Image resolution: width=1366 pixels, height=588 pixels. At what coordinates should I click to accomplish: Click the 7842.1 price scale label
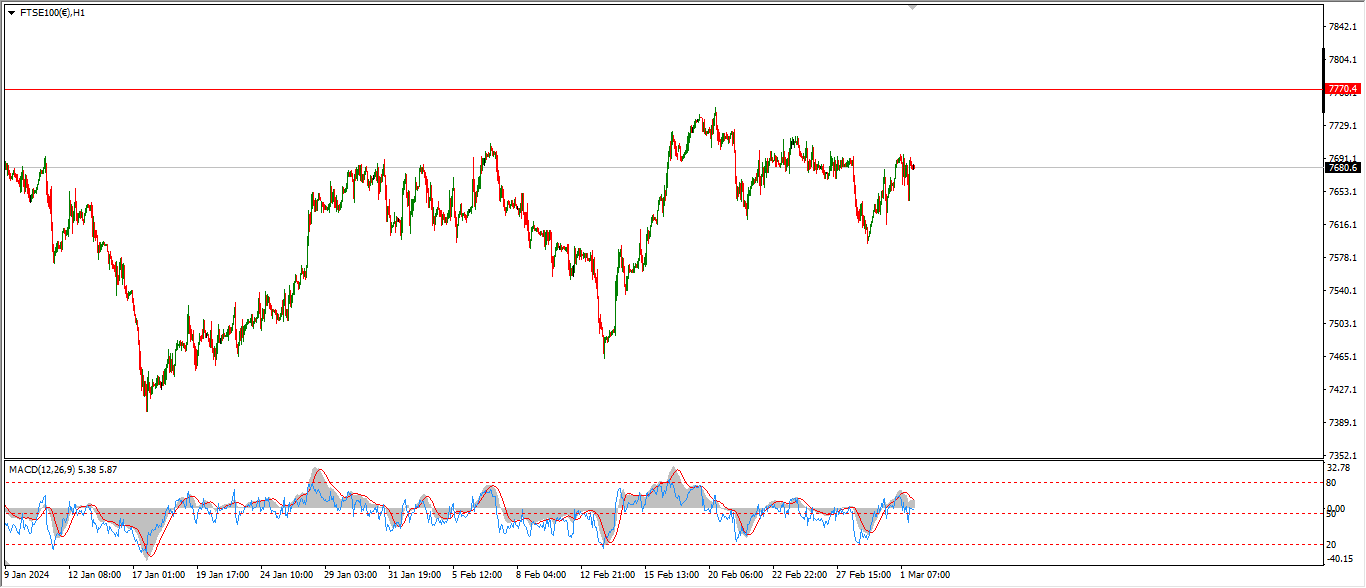point(1342,27)
